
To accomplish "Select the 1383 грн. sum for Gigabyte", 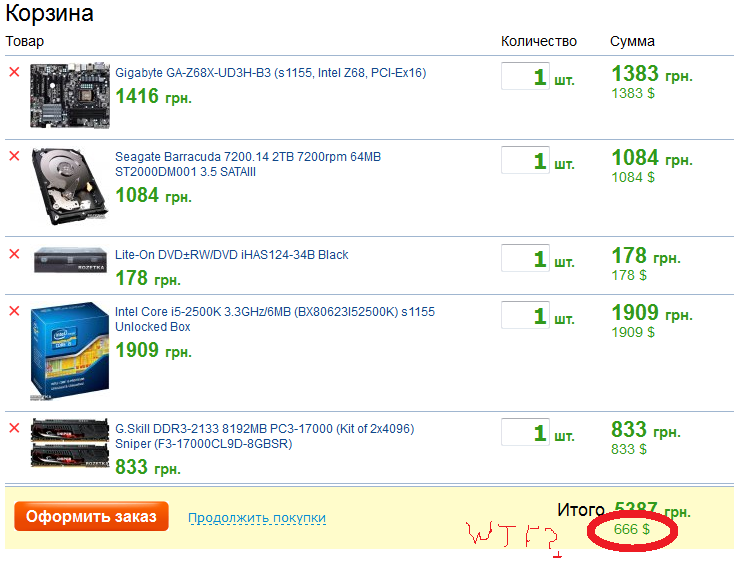I will (x=652, y=74).
